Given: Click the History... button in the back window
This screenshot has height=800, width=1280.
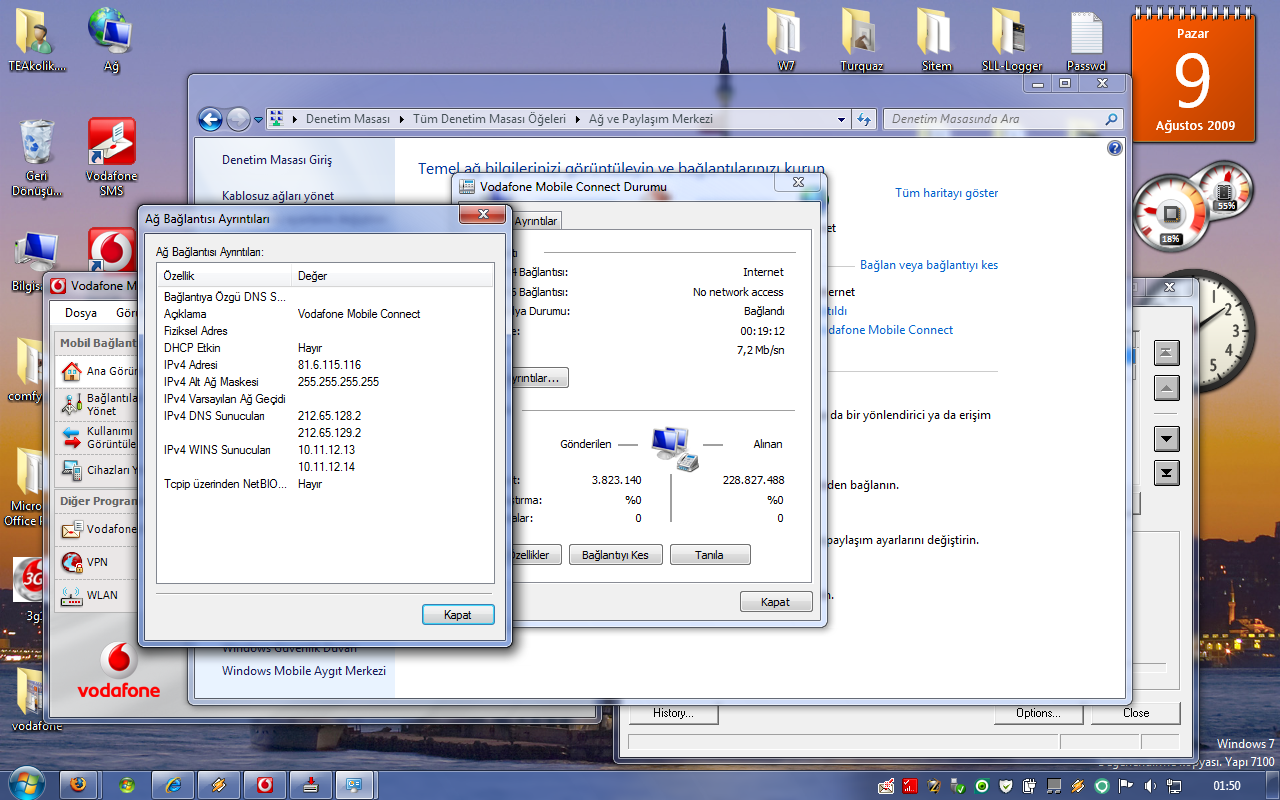Looking at the screenshot, I should point(672,713).
